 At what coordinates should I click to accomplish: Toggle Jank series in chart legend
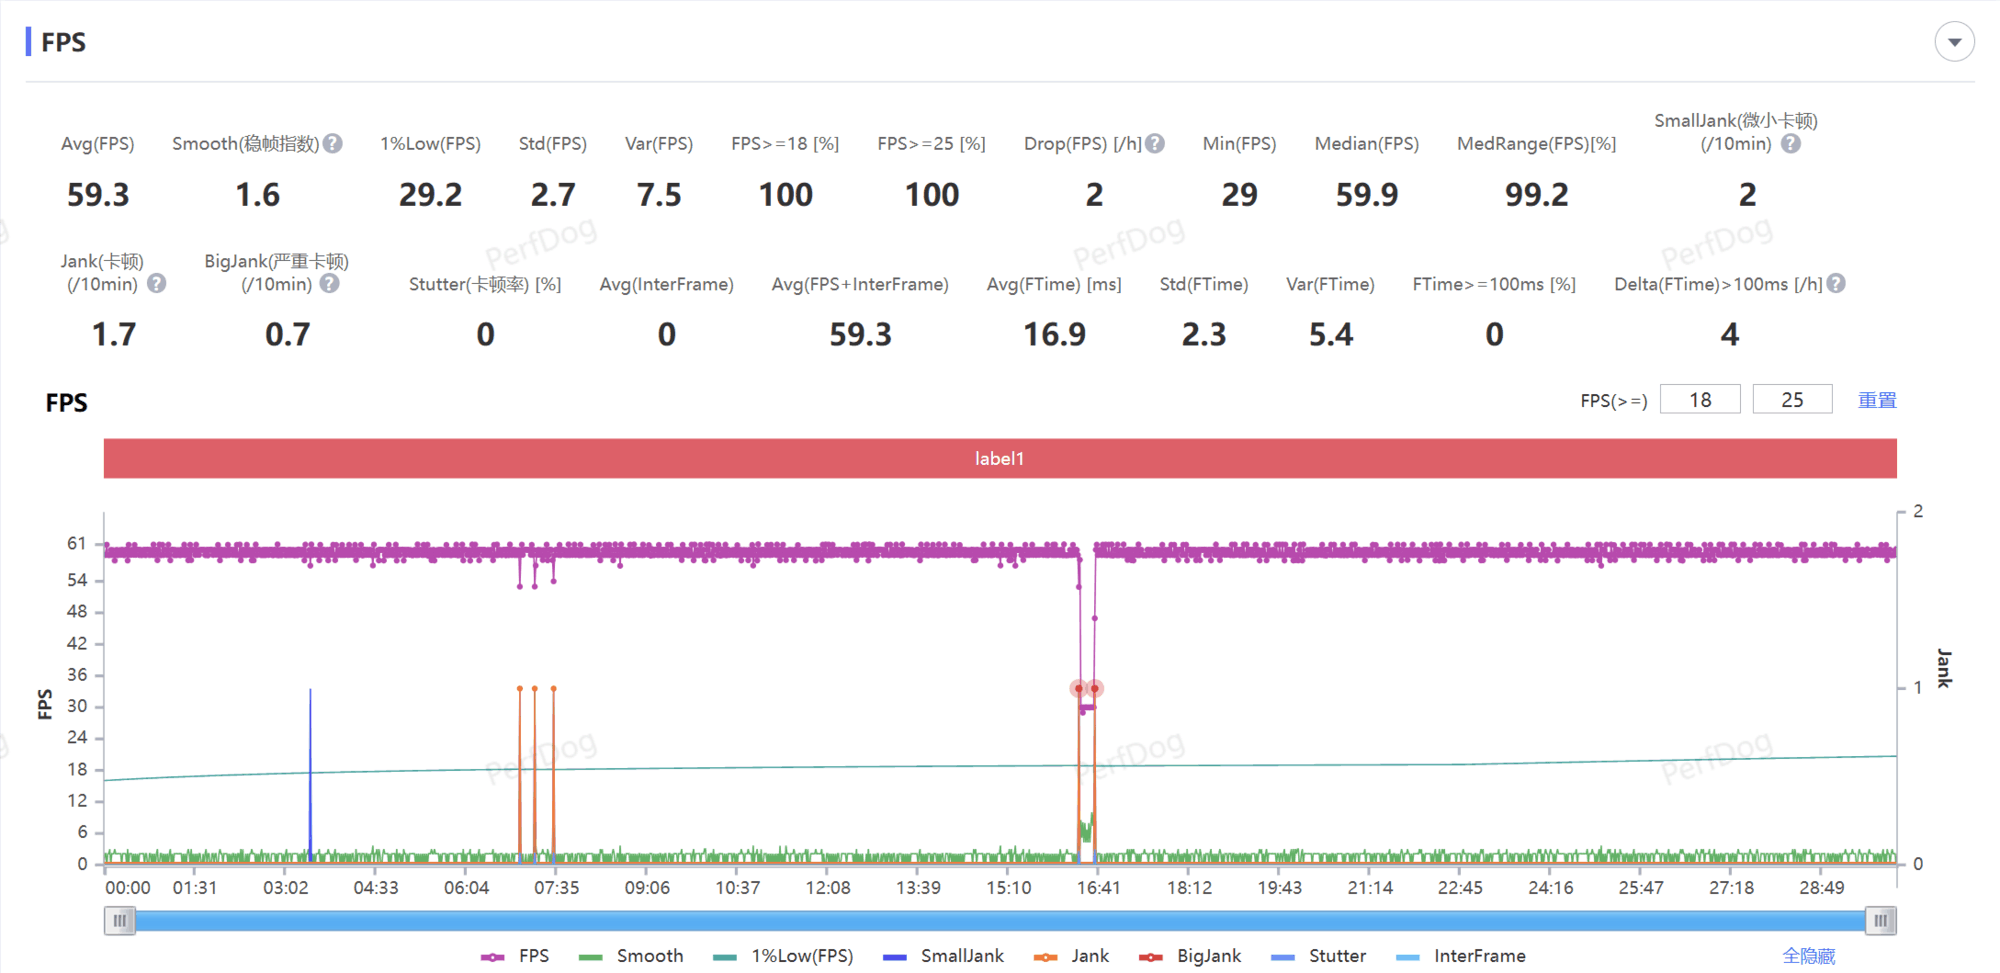click(x=1071, y=956)
